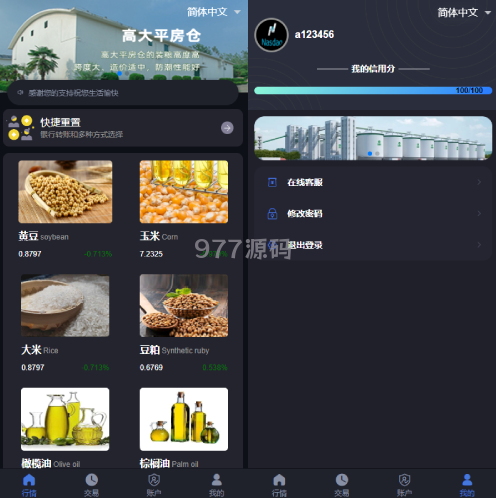Viewport: 496px width, 498px height.
Task: Select second carousel dot on silo banner
Action: (377, 154)
